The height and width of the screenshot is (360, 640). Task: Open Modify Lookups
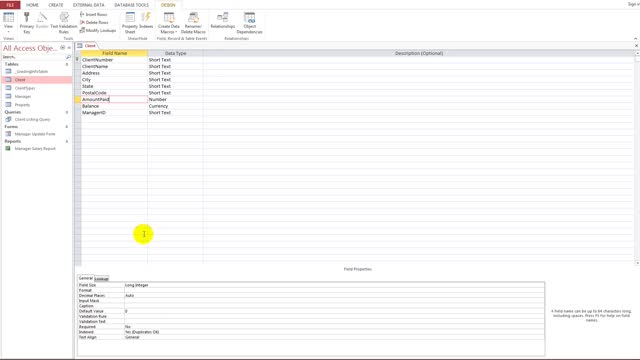pyautogui.click(x=98, y=30)
